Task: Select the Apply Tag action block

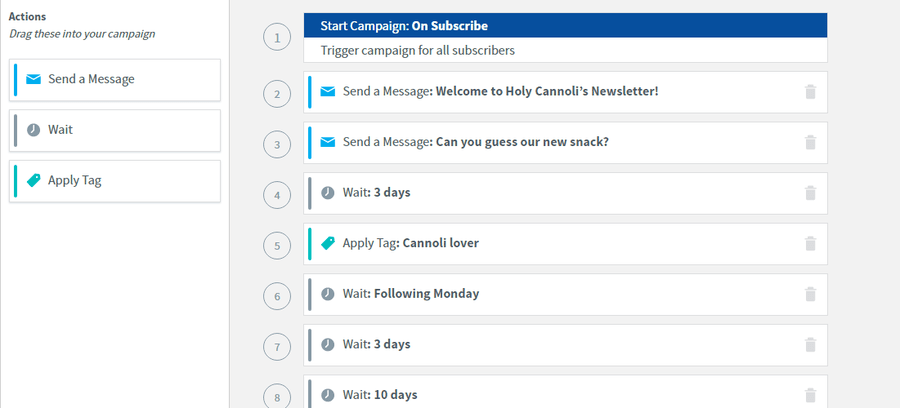Action: 115,181
